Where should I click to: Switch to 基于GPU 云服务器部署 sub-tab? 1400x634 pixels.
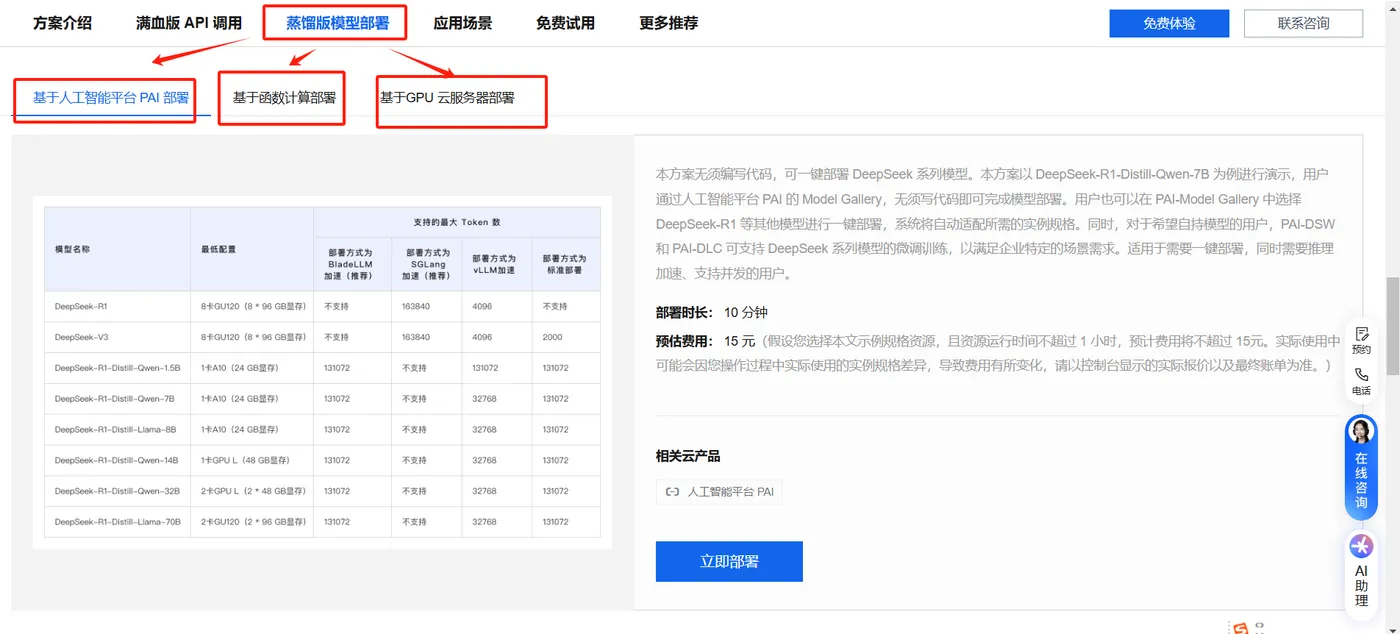(447, 97)
